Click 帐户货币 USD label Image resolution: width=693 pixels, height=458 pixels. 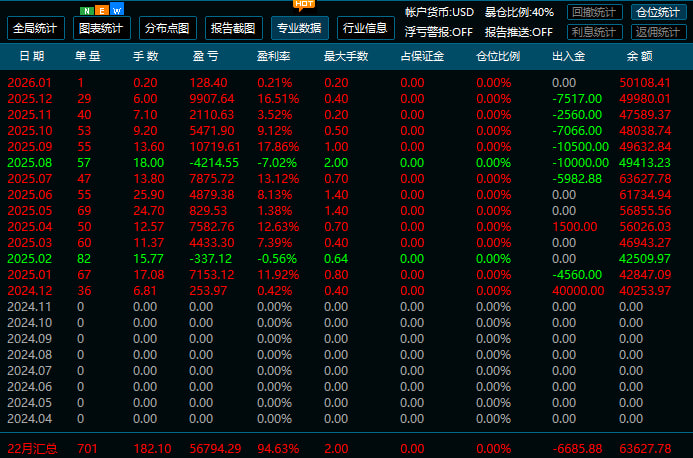click(x=439, y=12)
